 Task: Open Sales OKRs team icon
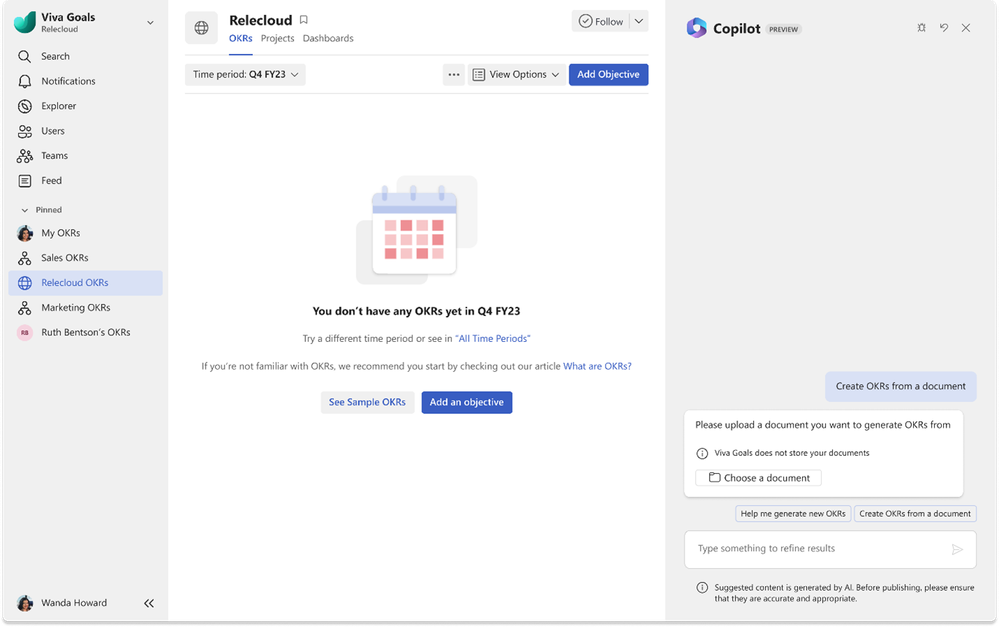25,258
